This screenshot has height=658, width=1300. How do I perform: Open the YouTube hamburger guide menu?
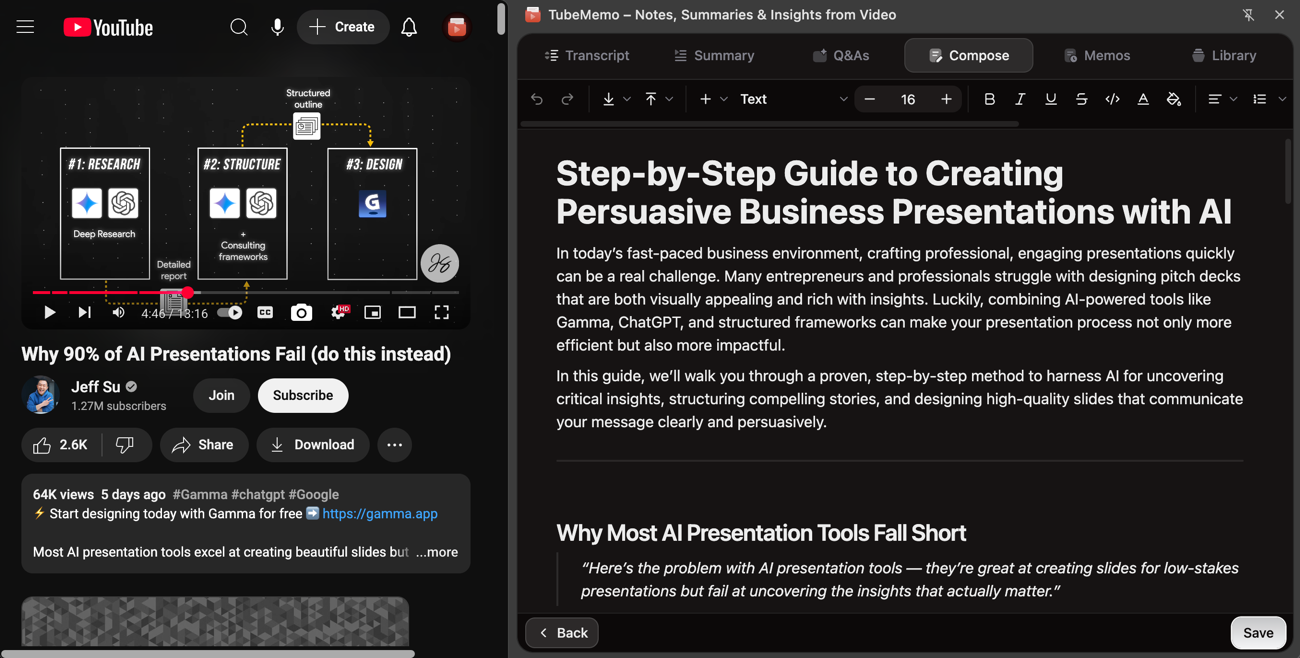25,27
